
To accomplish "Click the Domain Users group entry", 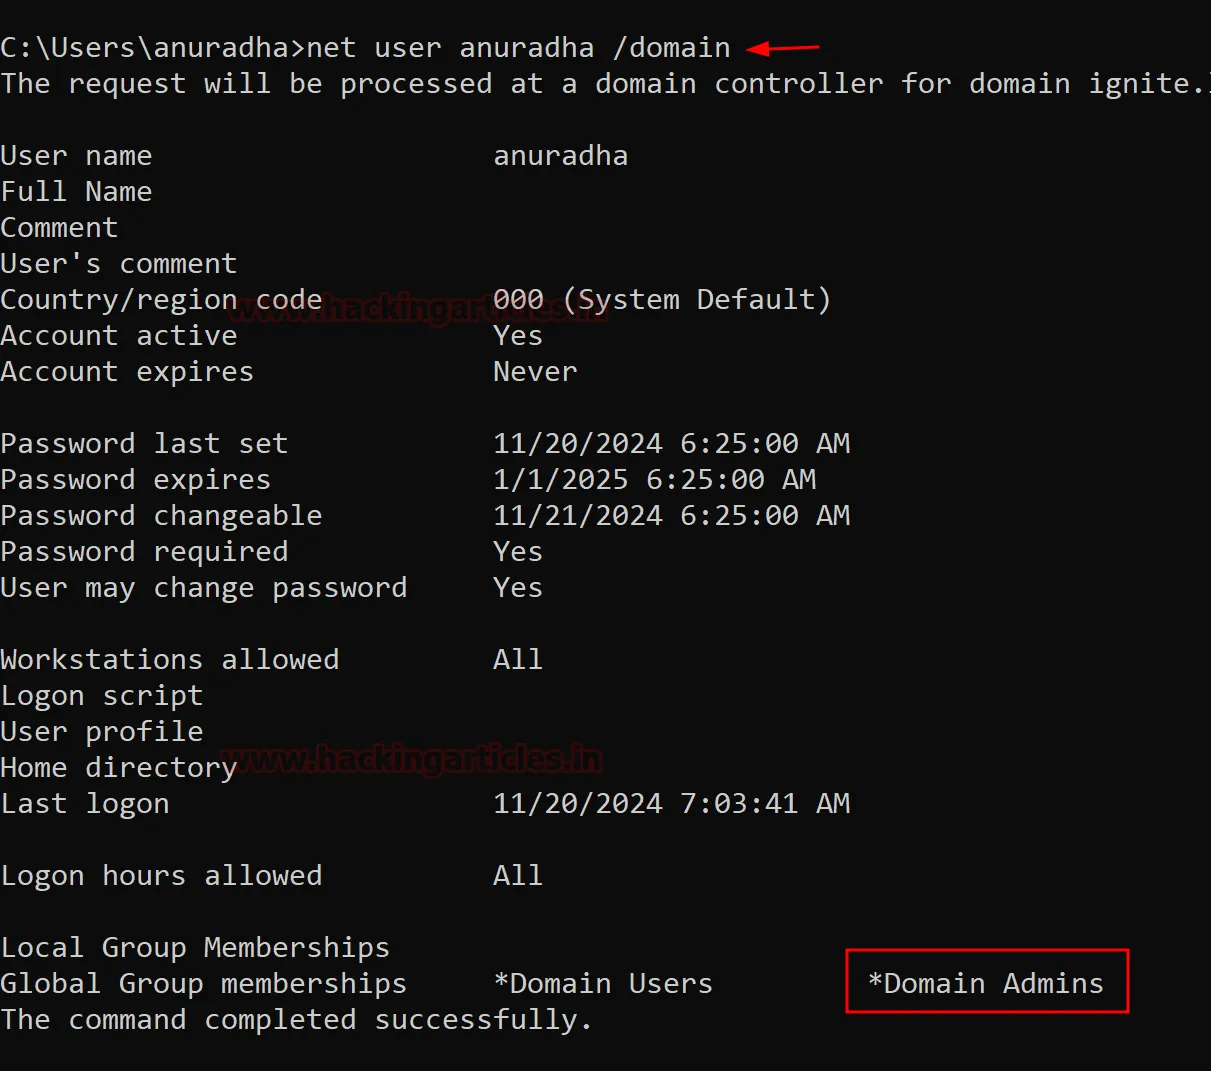I will tap(603, 983).
